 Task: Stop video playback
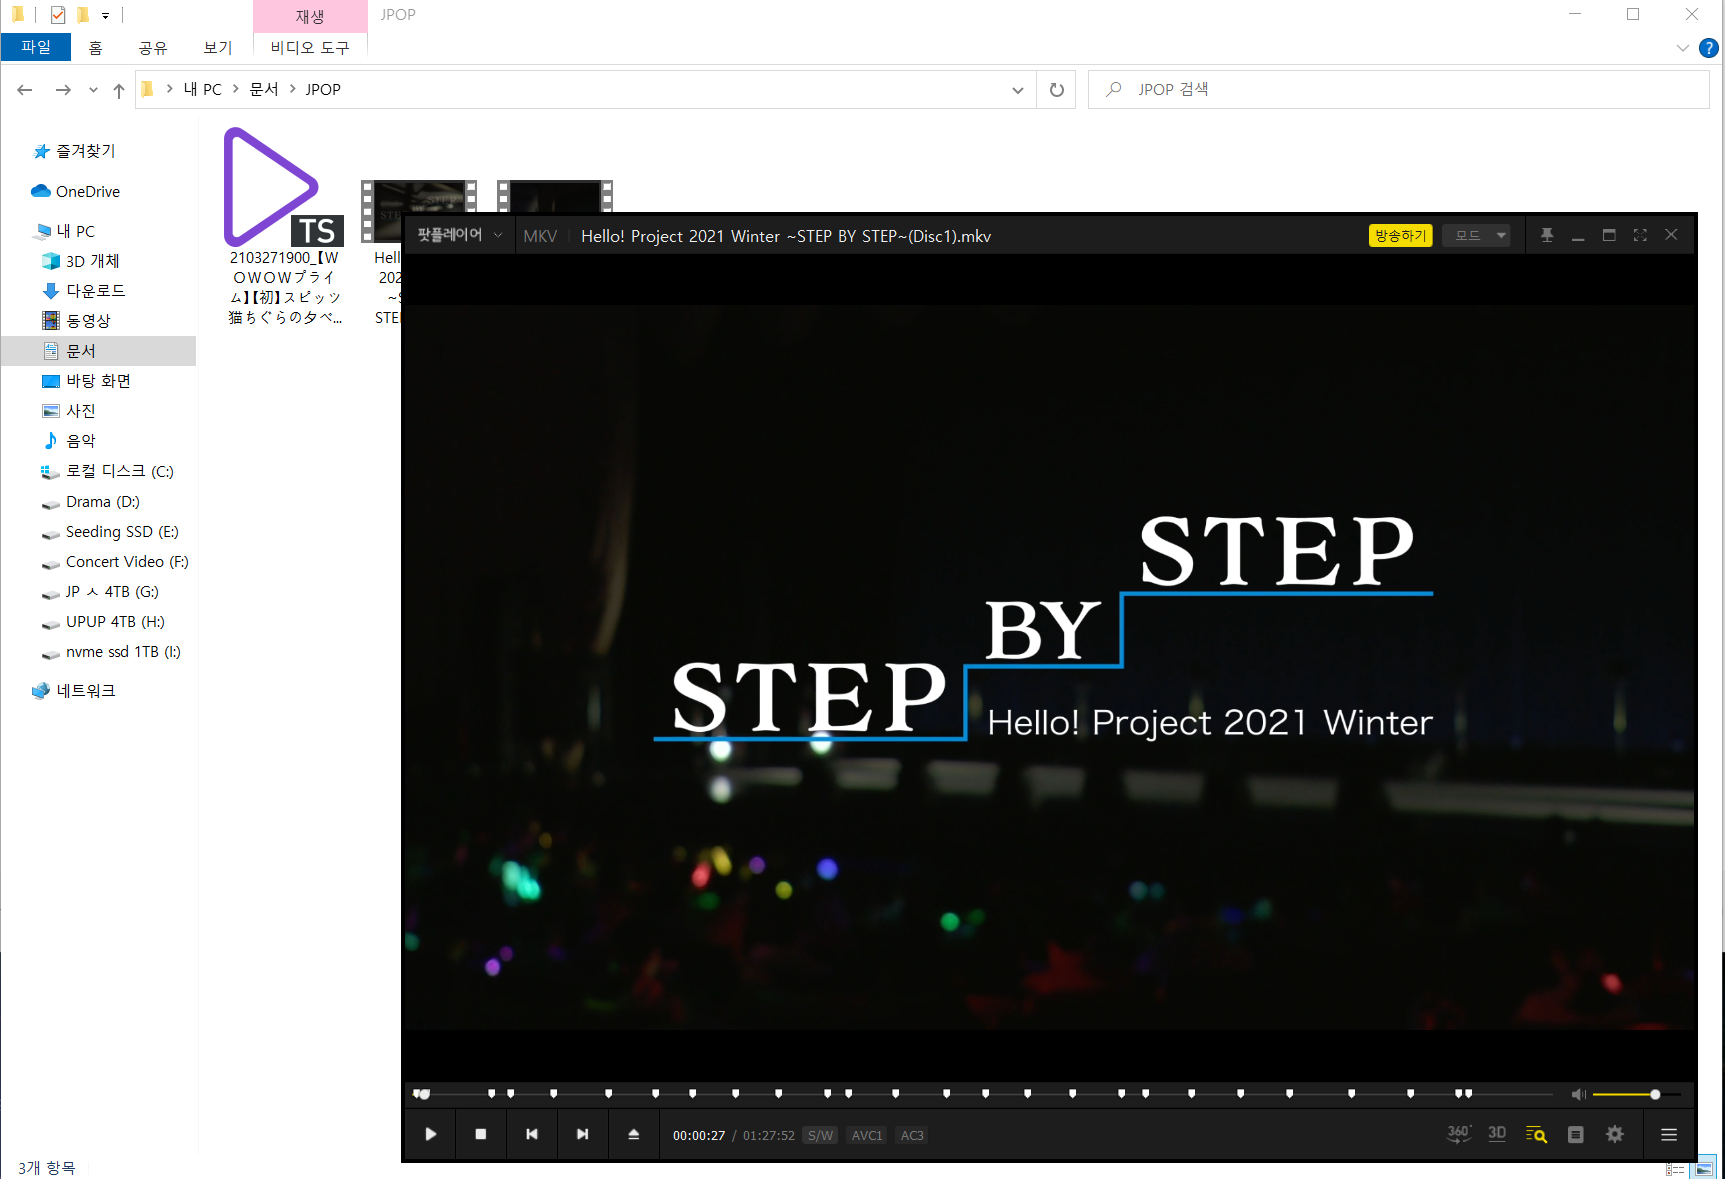coord(481,1134)
